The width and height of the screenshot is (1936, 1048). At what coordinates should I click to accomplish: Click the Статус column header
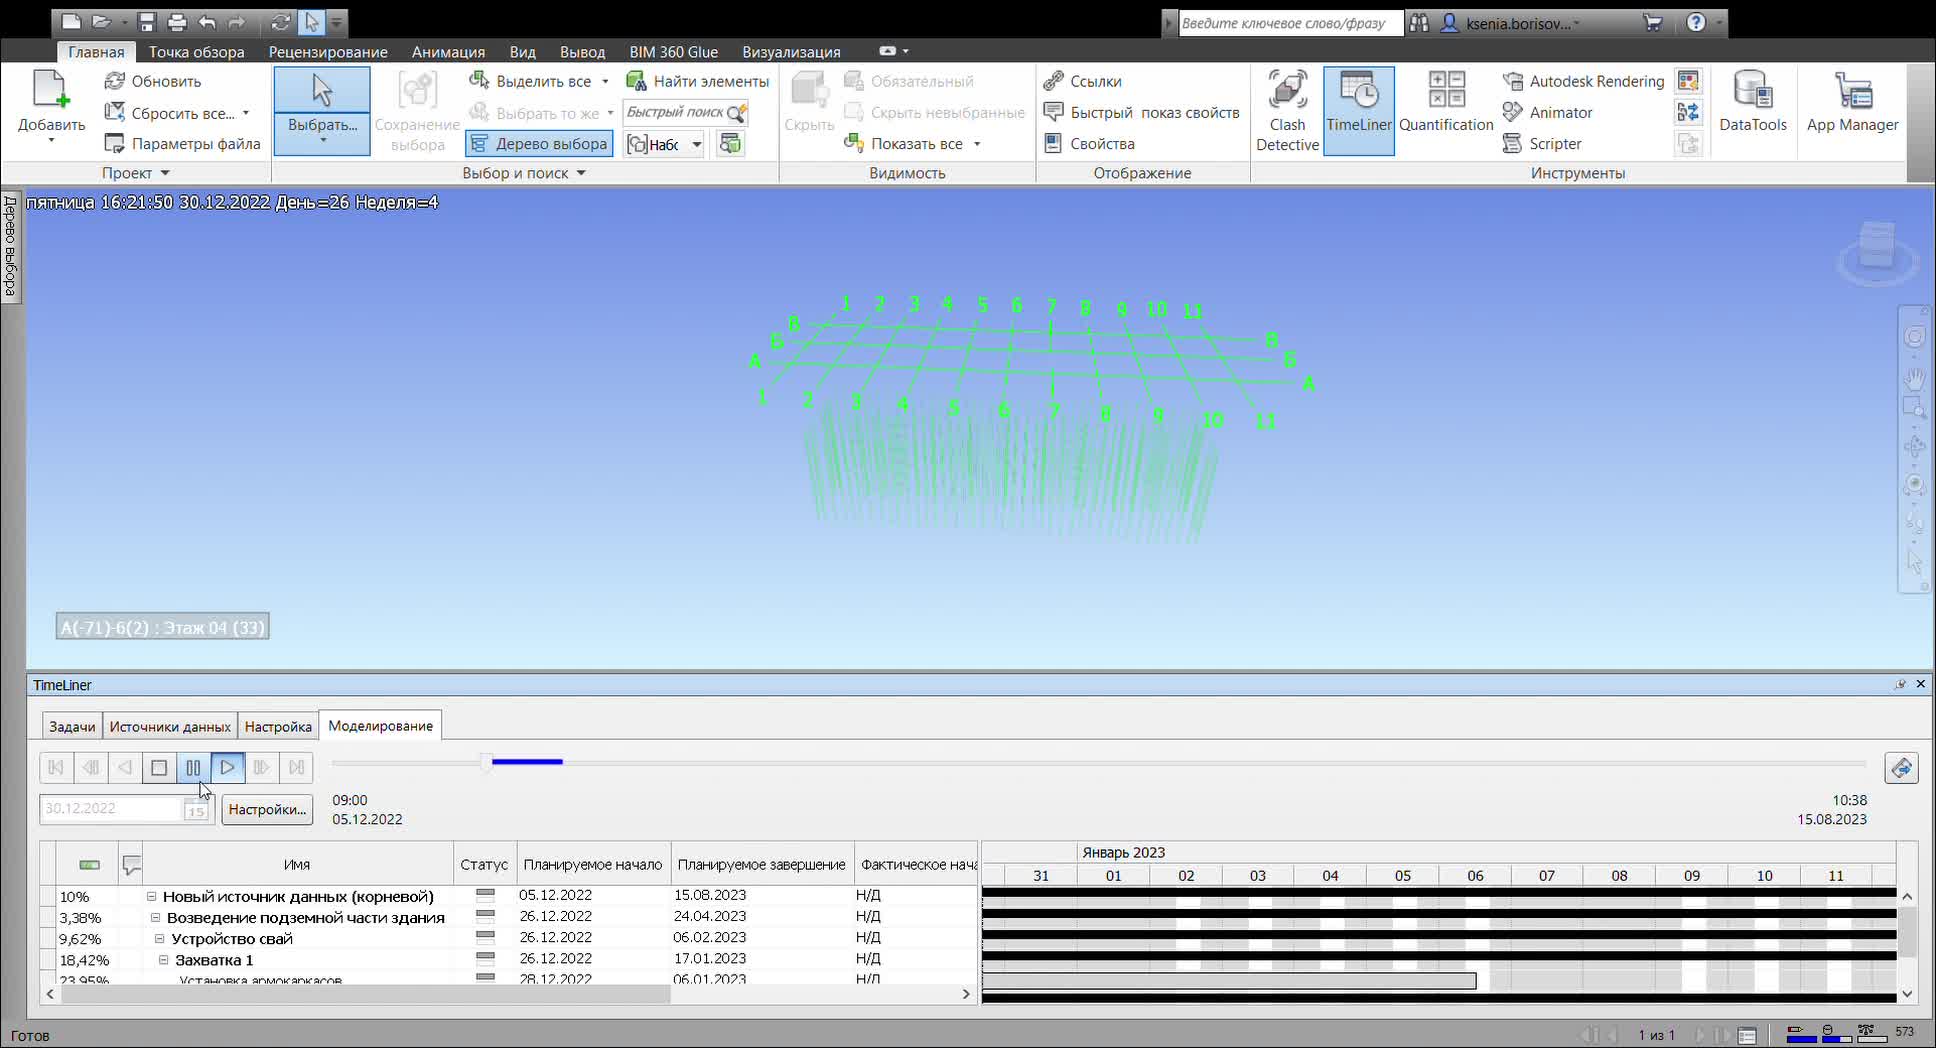(484, 864)
